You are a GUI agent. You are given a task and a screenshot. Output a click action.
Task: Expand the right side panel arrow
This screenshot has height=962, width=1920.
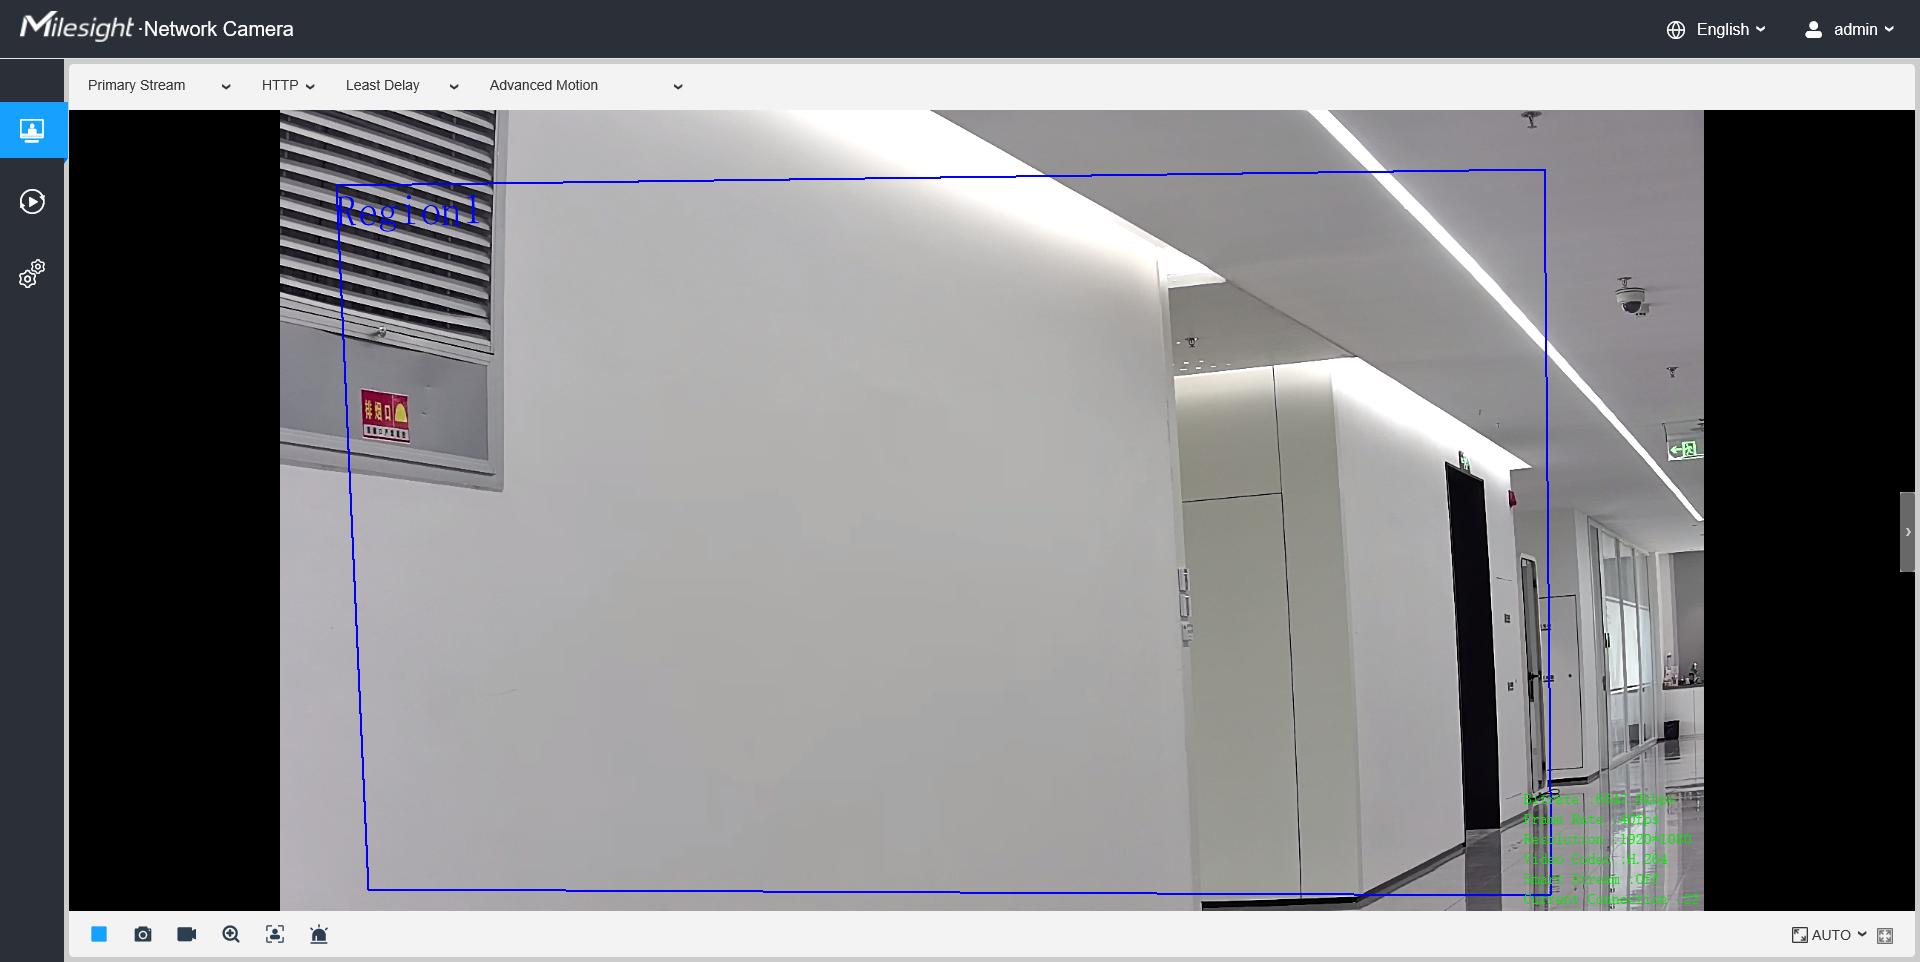point(1908,532)
